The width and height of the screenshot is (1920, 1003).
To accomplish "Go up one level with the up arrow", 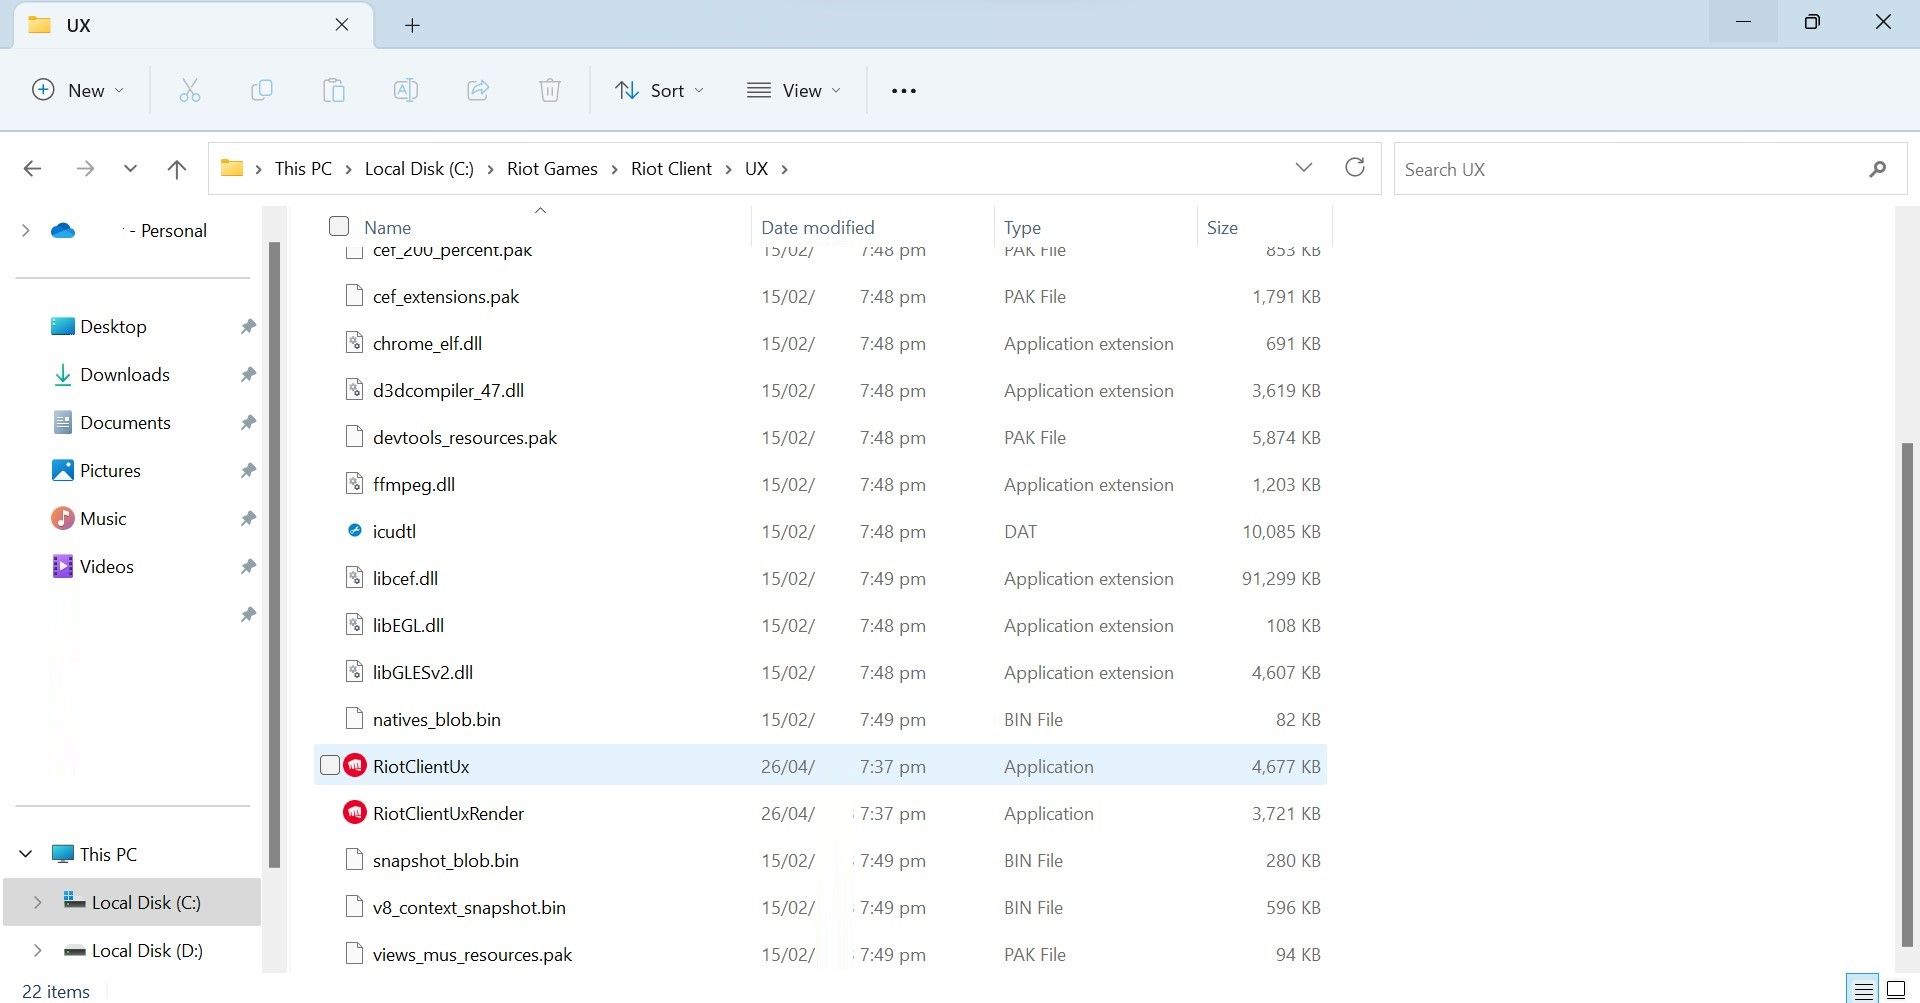I will click(177, 169).
